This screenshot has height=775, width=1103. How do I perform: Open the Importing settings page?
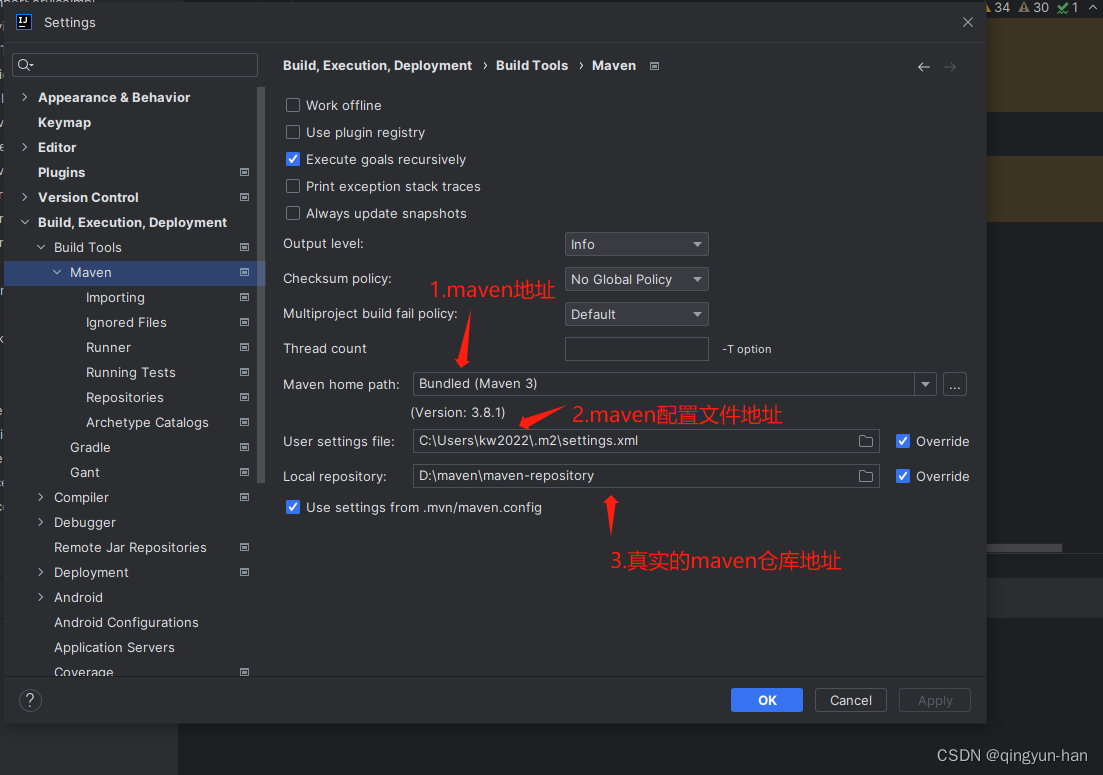[x=115, y=297]
